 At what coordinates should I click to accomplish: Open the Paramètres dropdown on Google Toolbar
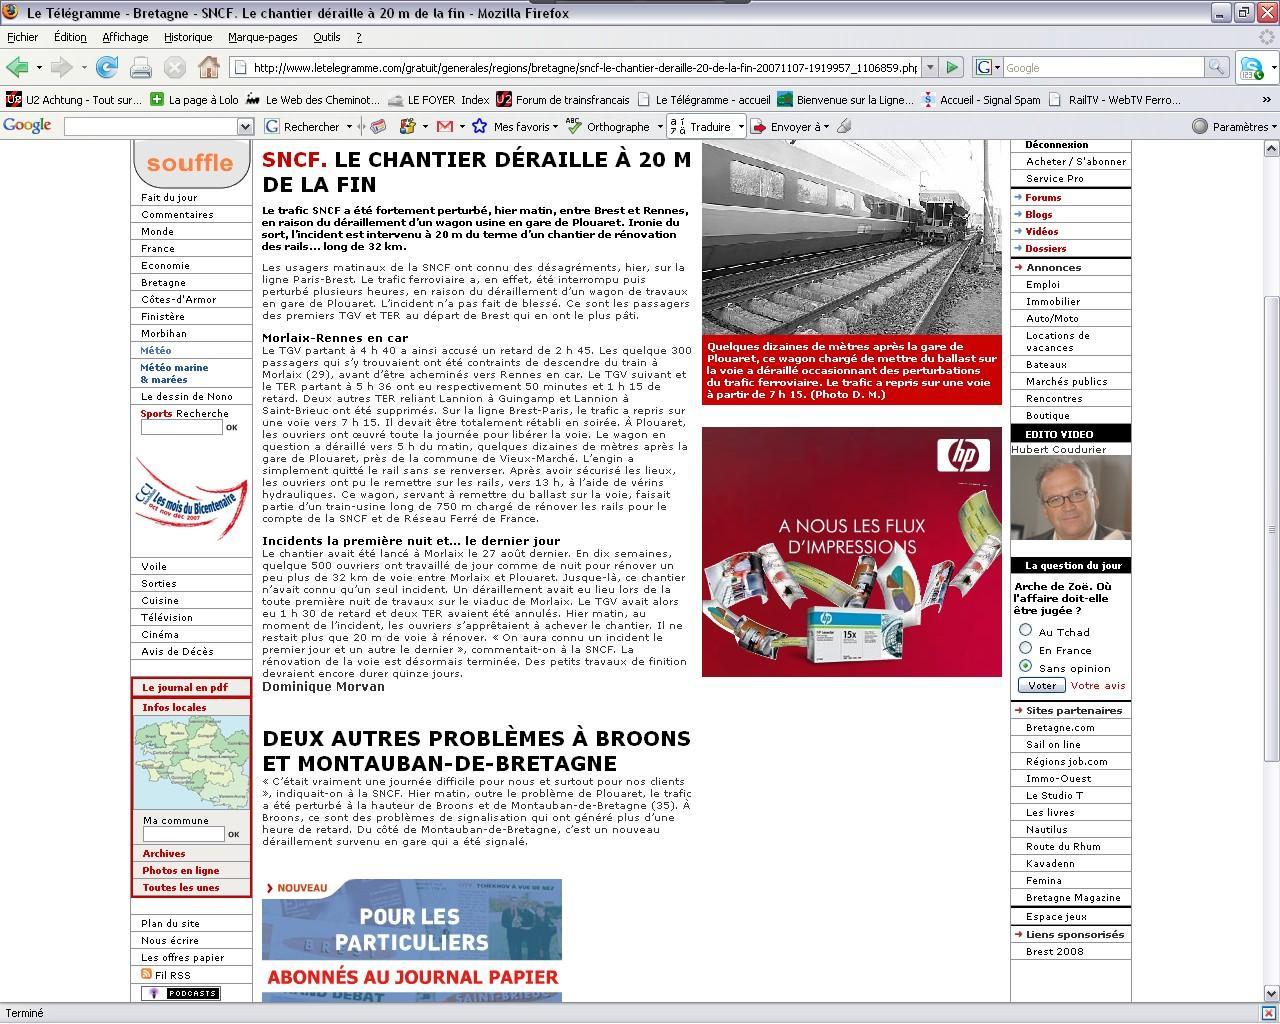(x=1235, y=126)
